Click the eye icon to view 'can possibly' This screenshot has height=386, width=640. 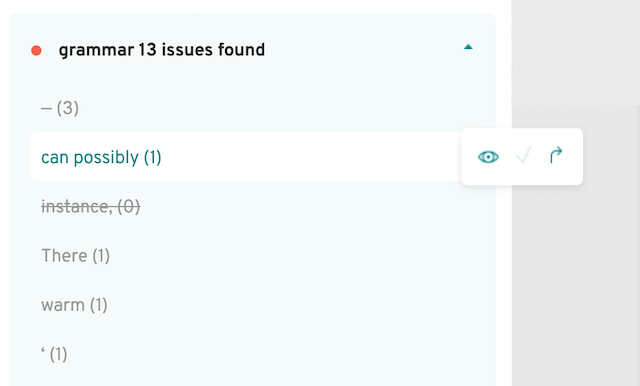point(488,157)
